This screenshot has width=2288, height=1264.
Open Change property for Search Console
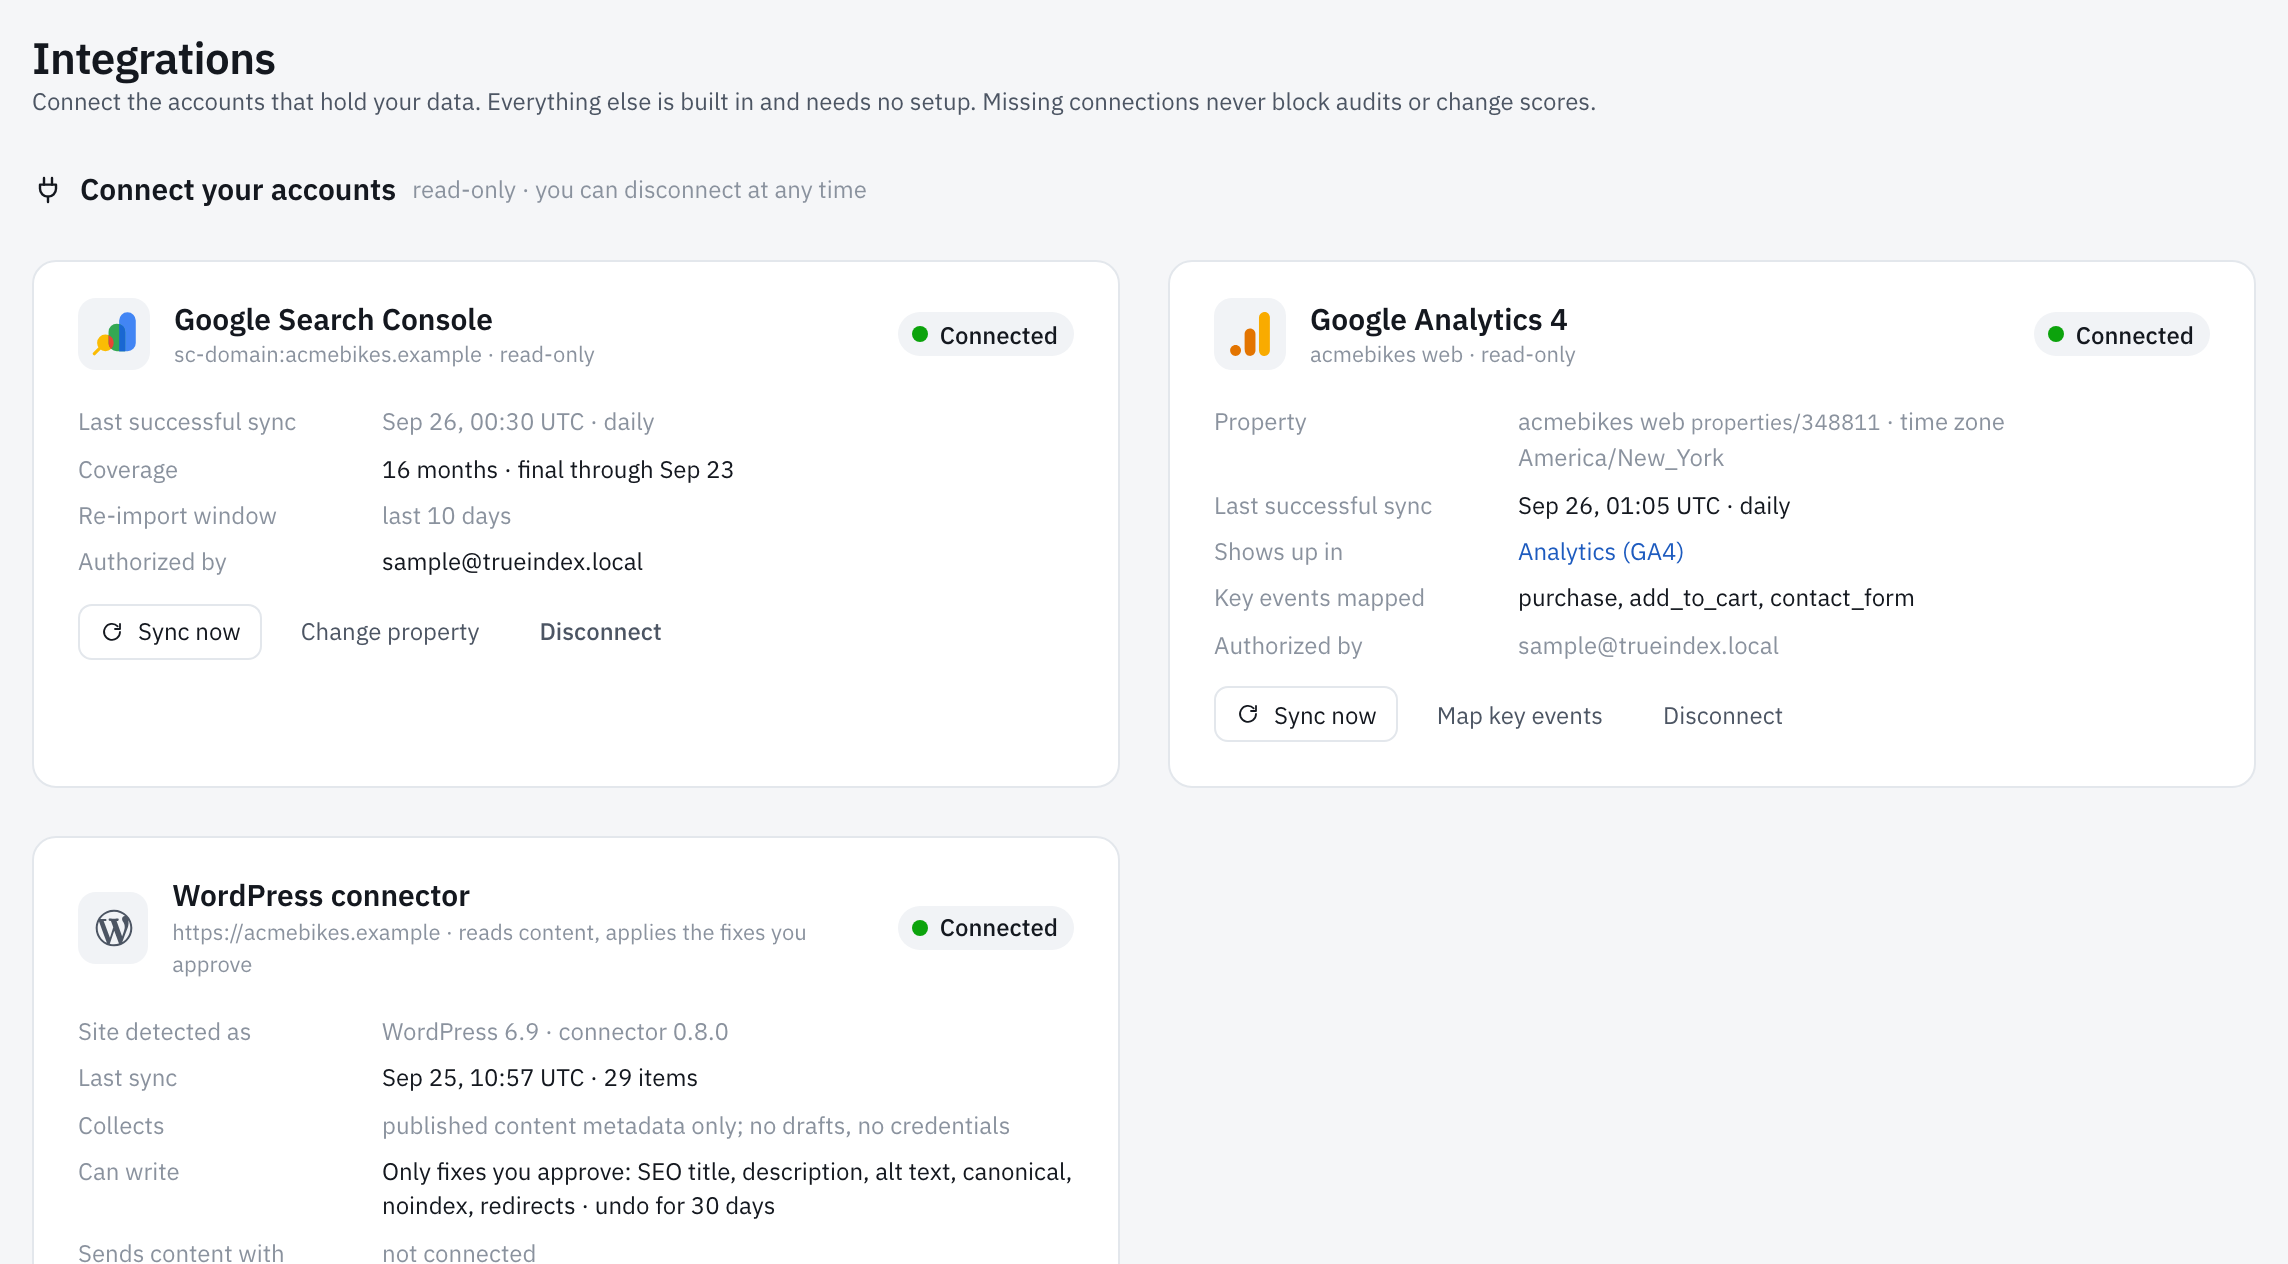tap(390, 632)
